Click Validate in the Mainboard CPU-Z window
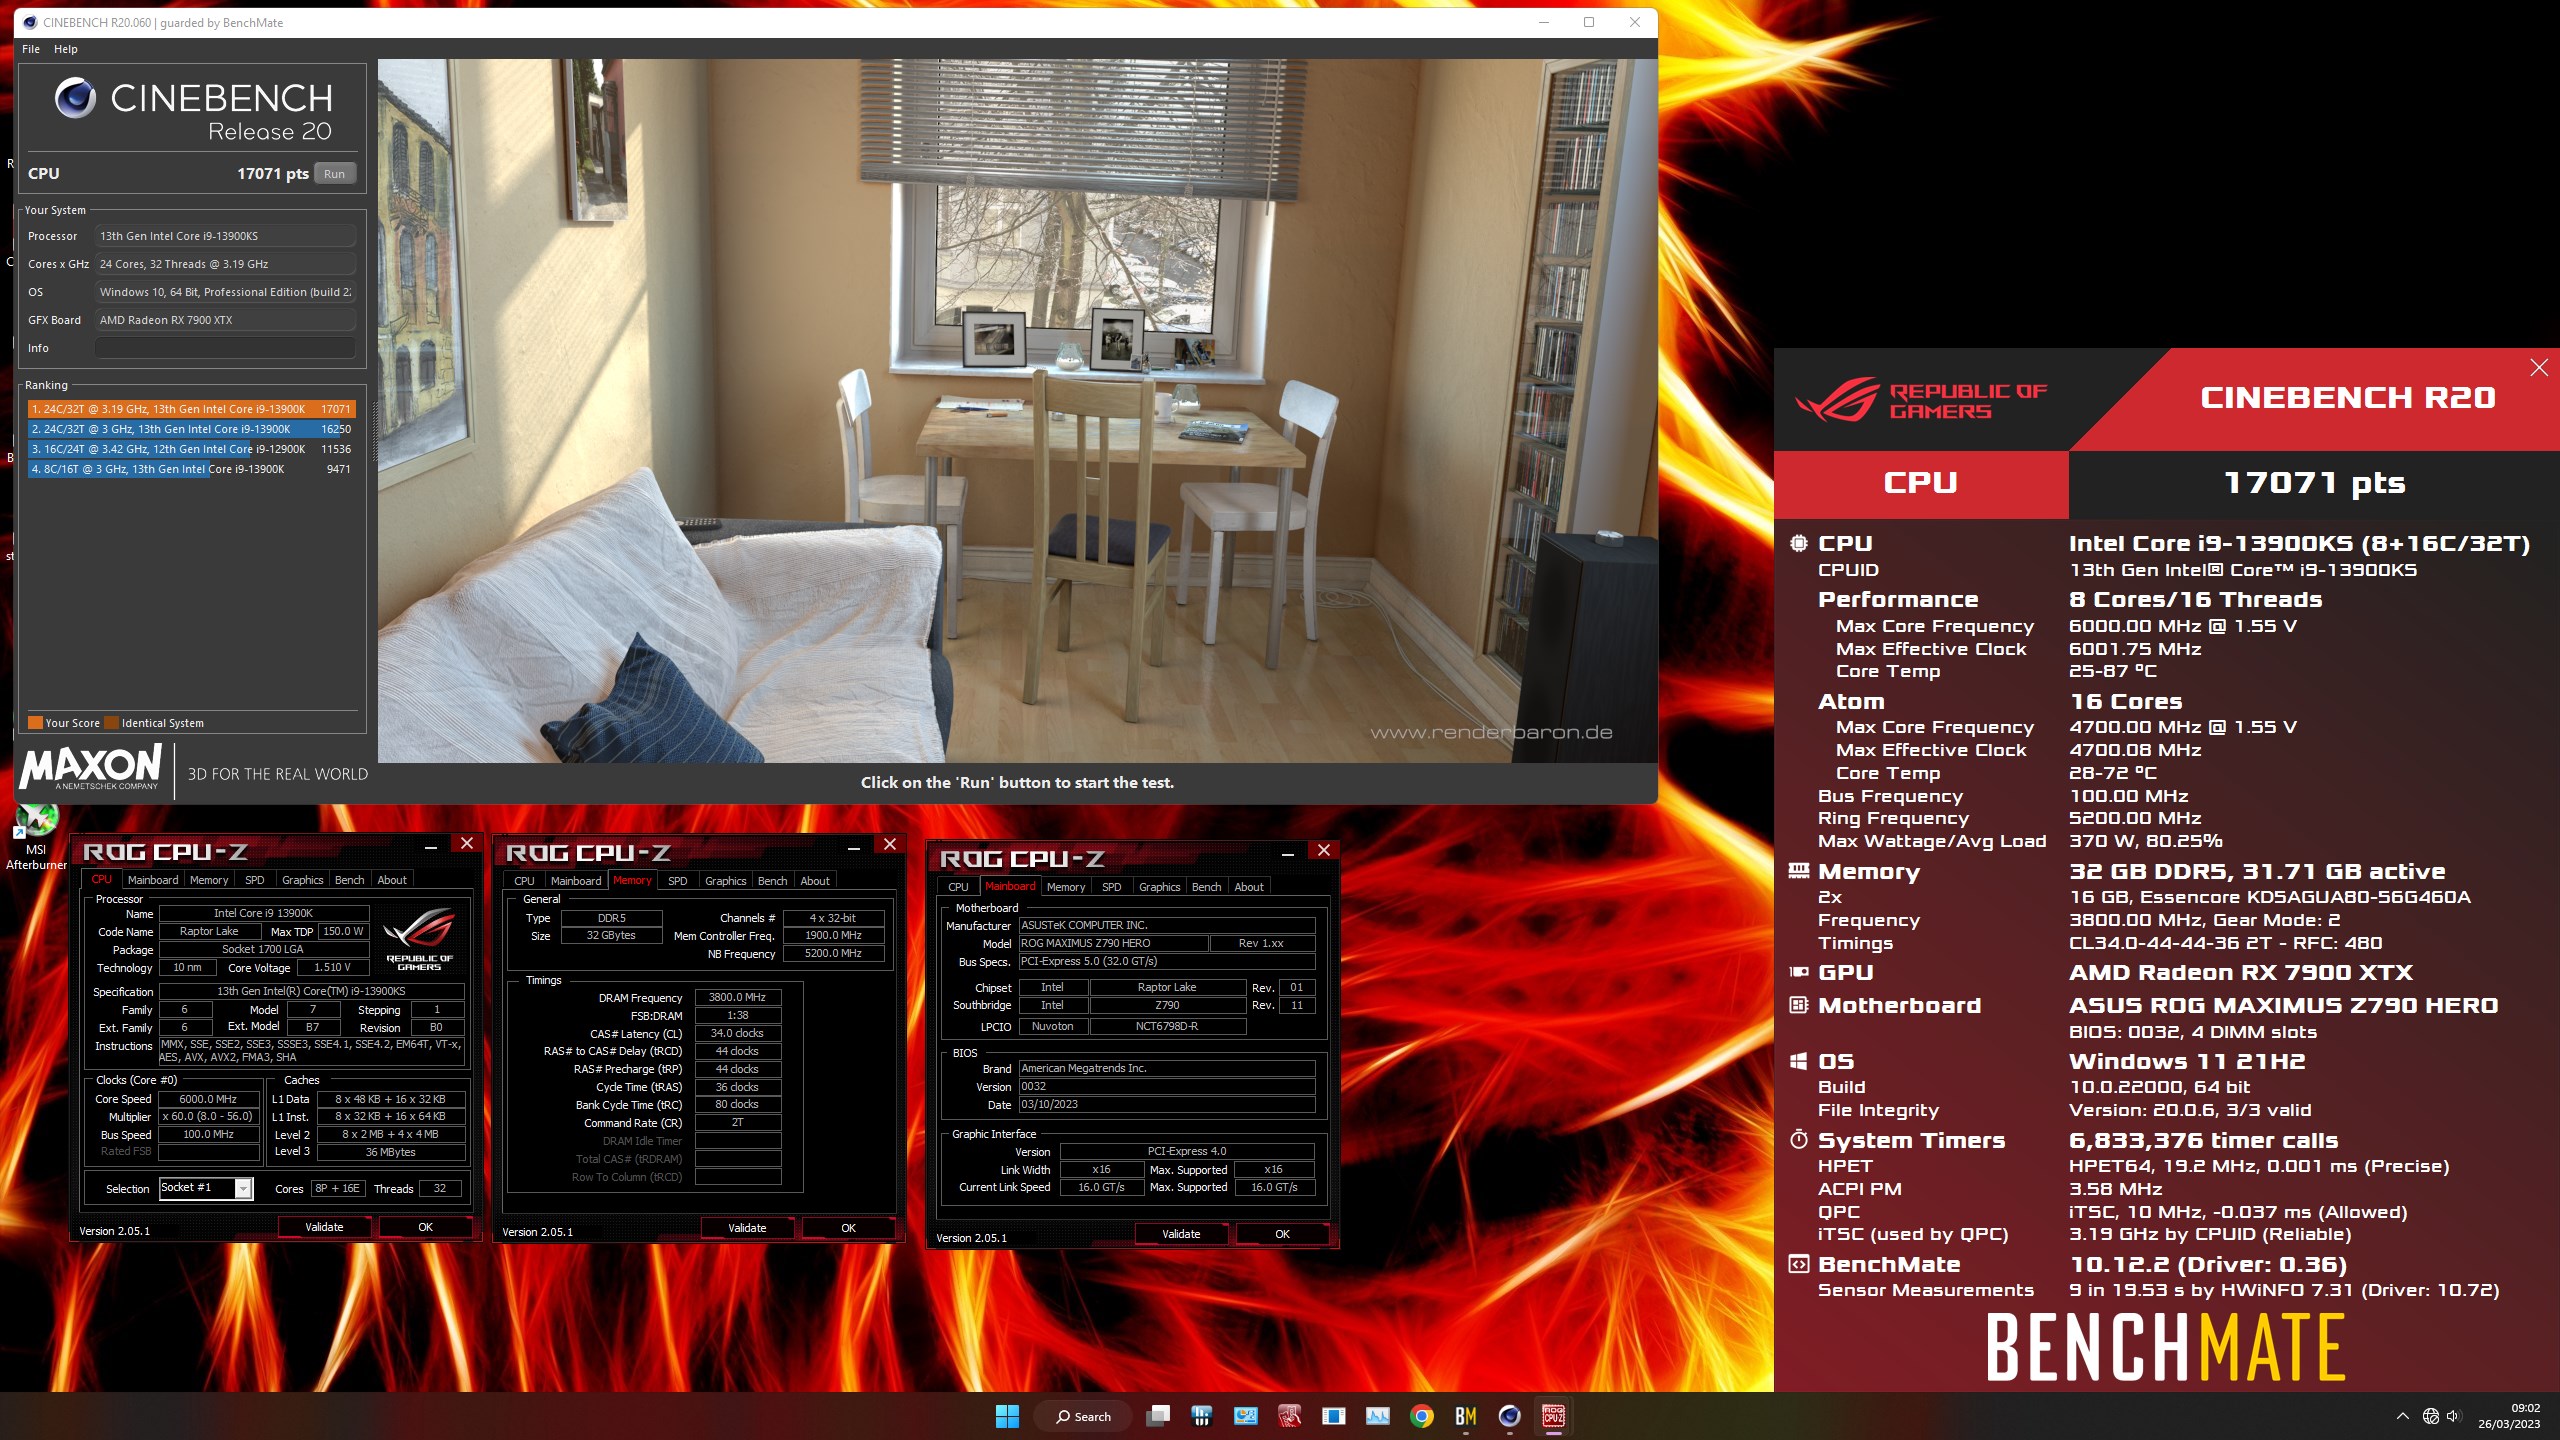 click(x=1181, y=1234)
